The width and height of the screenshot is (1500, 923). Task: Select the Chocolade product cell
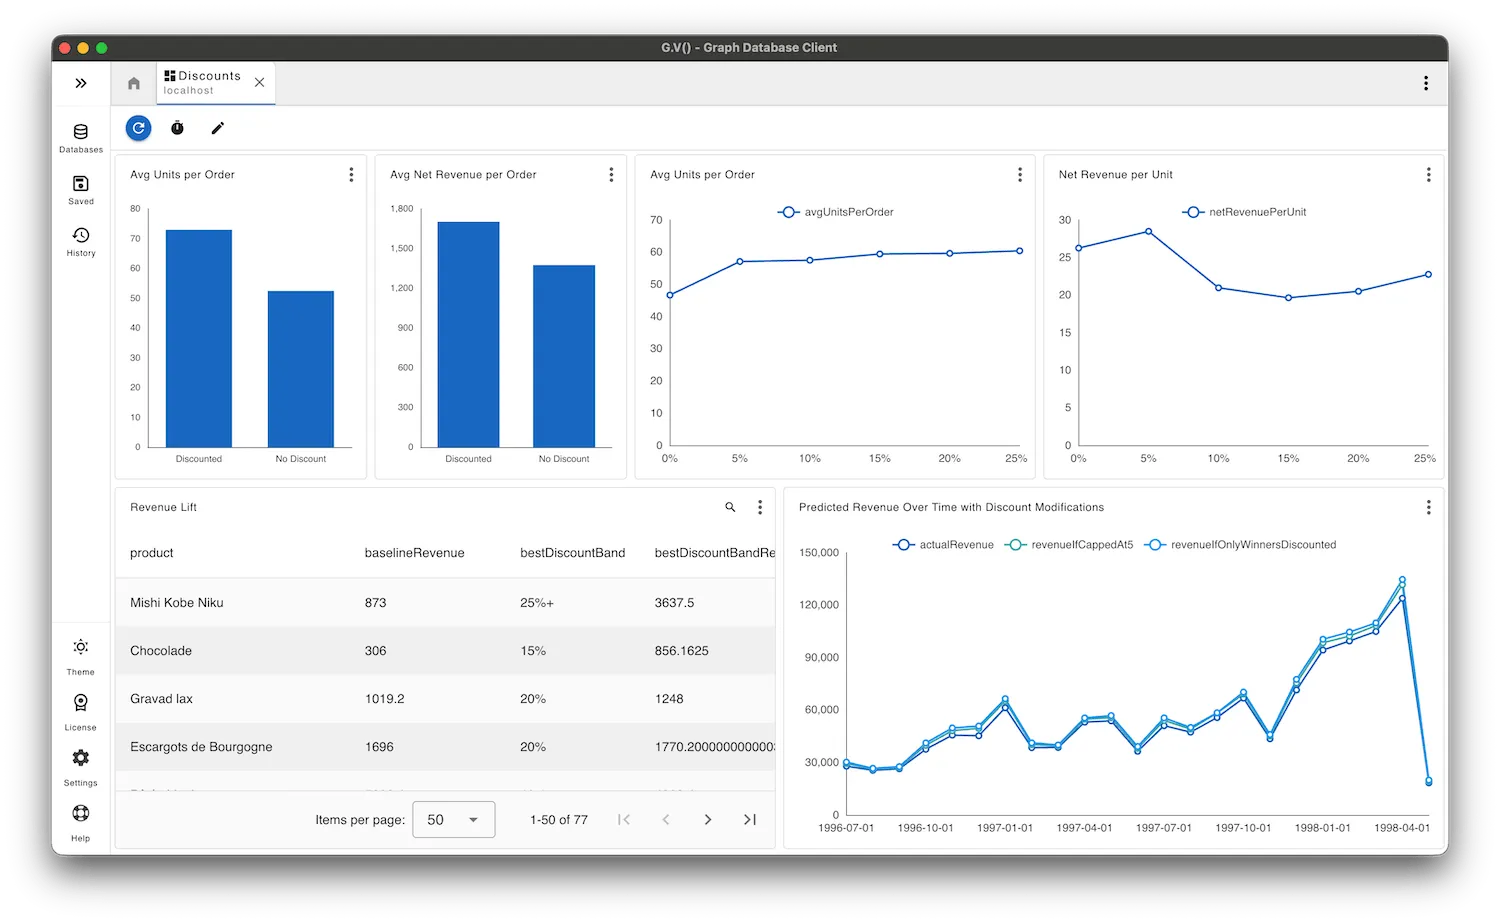[161, 651]
